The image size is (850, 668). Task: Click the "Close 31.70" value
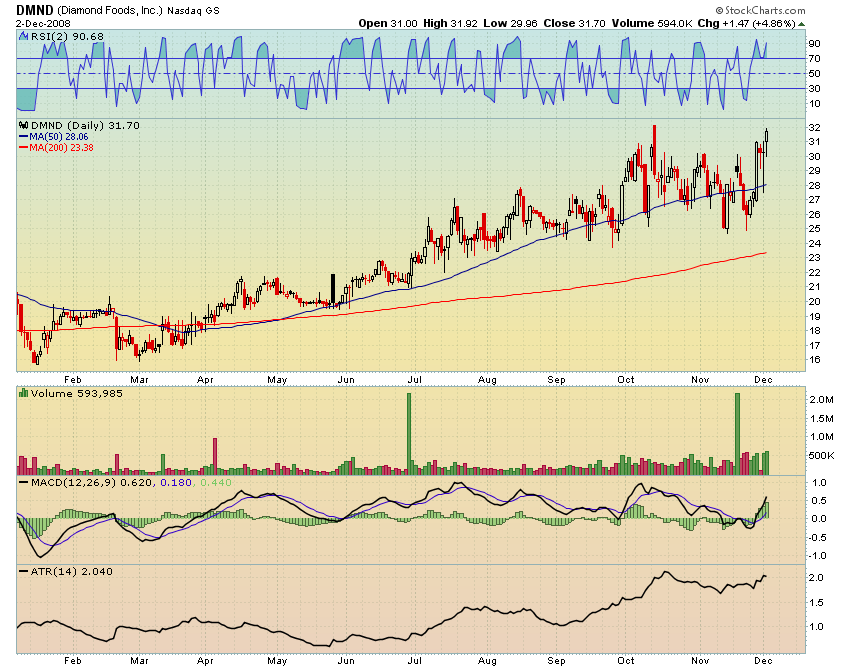575,23
